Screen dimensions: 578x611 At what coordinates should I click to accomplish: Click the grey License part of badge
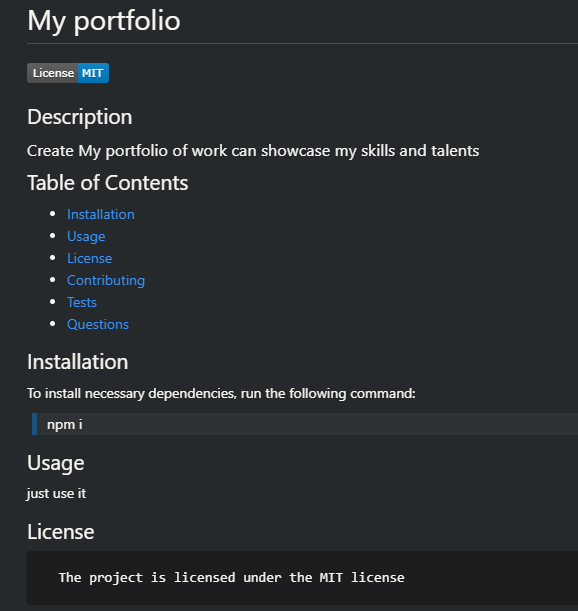click(x=53, y=73)
